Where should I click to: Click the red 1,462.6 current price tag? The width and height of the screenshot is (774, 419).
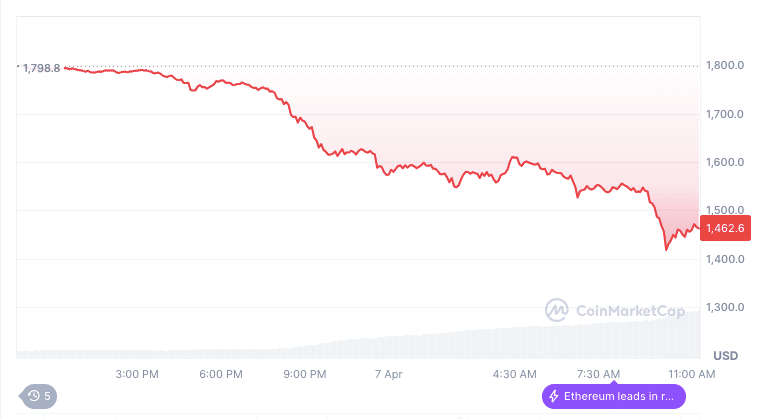722,229
